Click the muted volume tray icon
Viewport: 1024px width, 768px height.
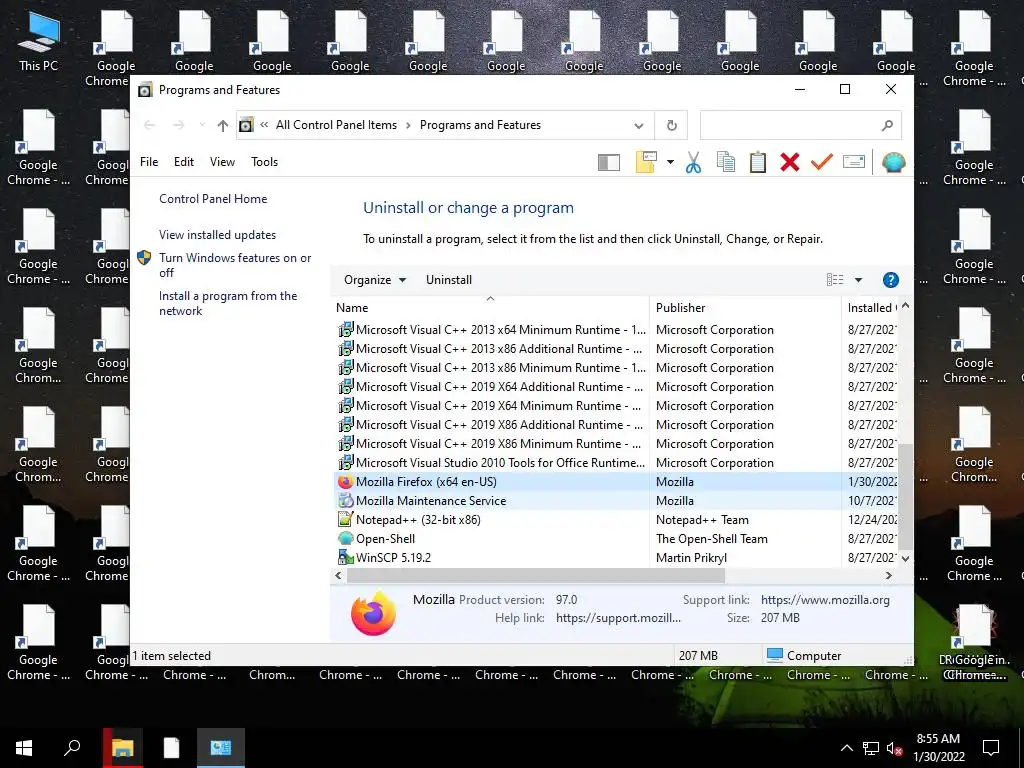894,748
